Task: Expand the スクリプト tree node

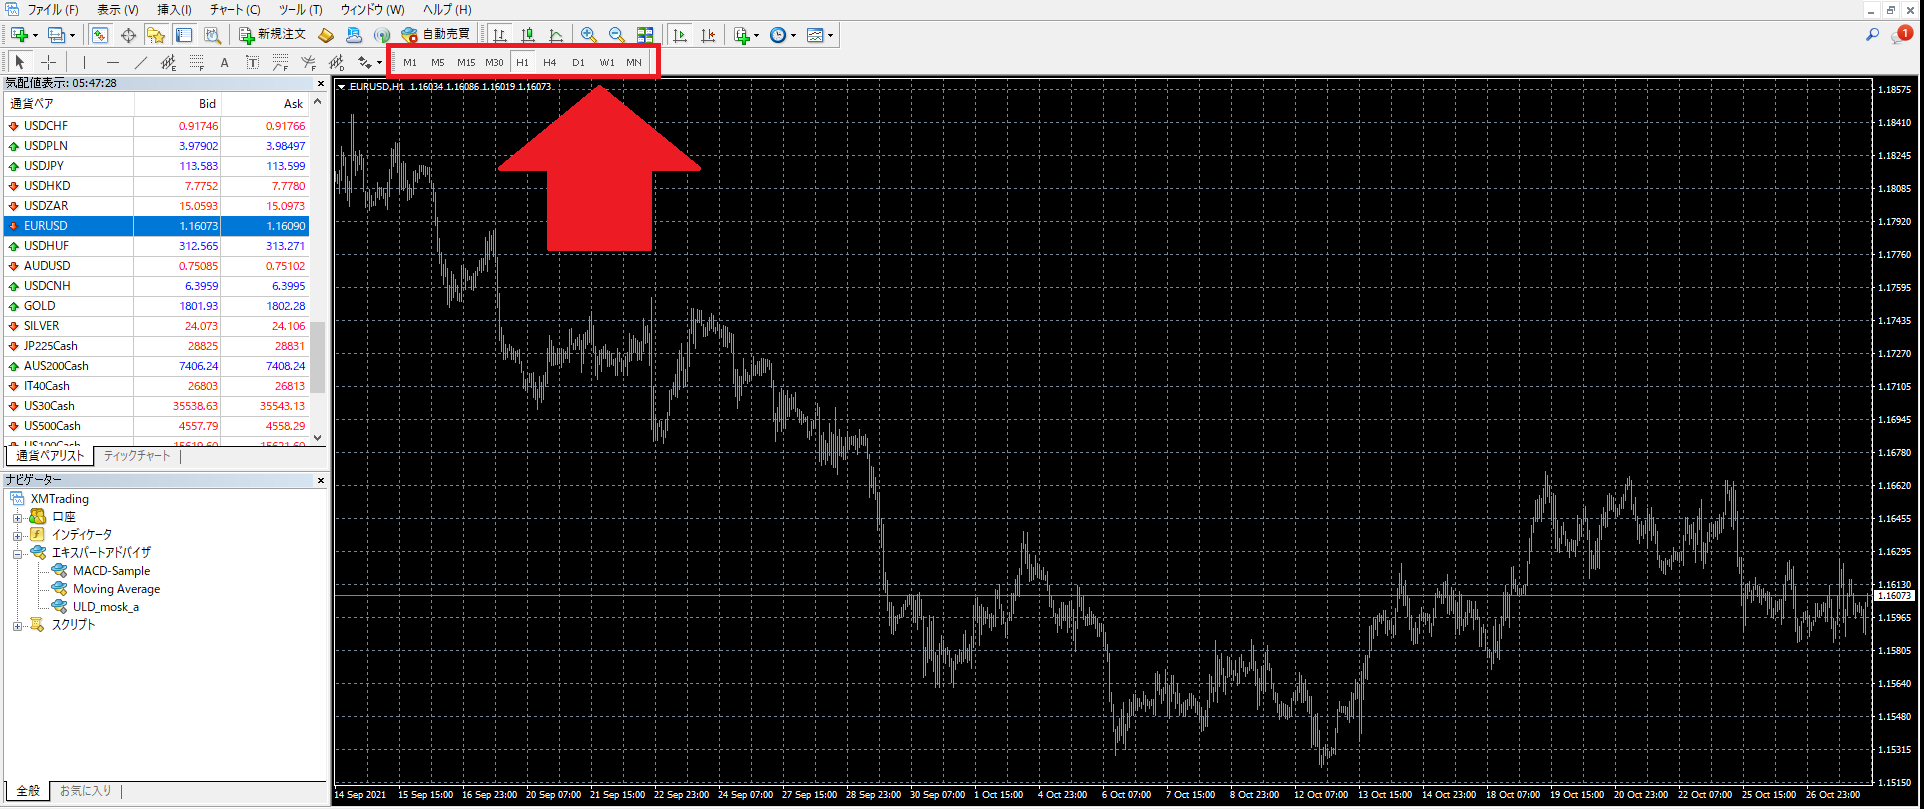Action: (17, 626)
